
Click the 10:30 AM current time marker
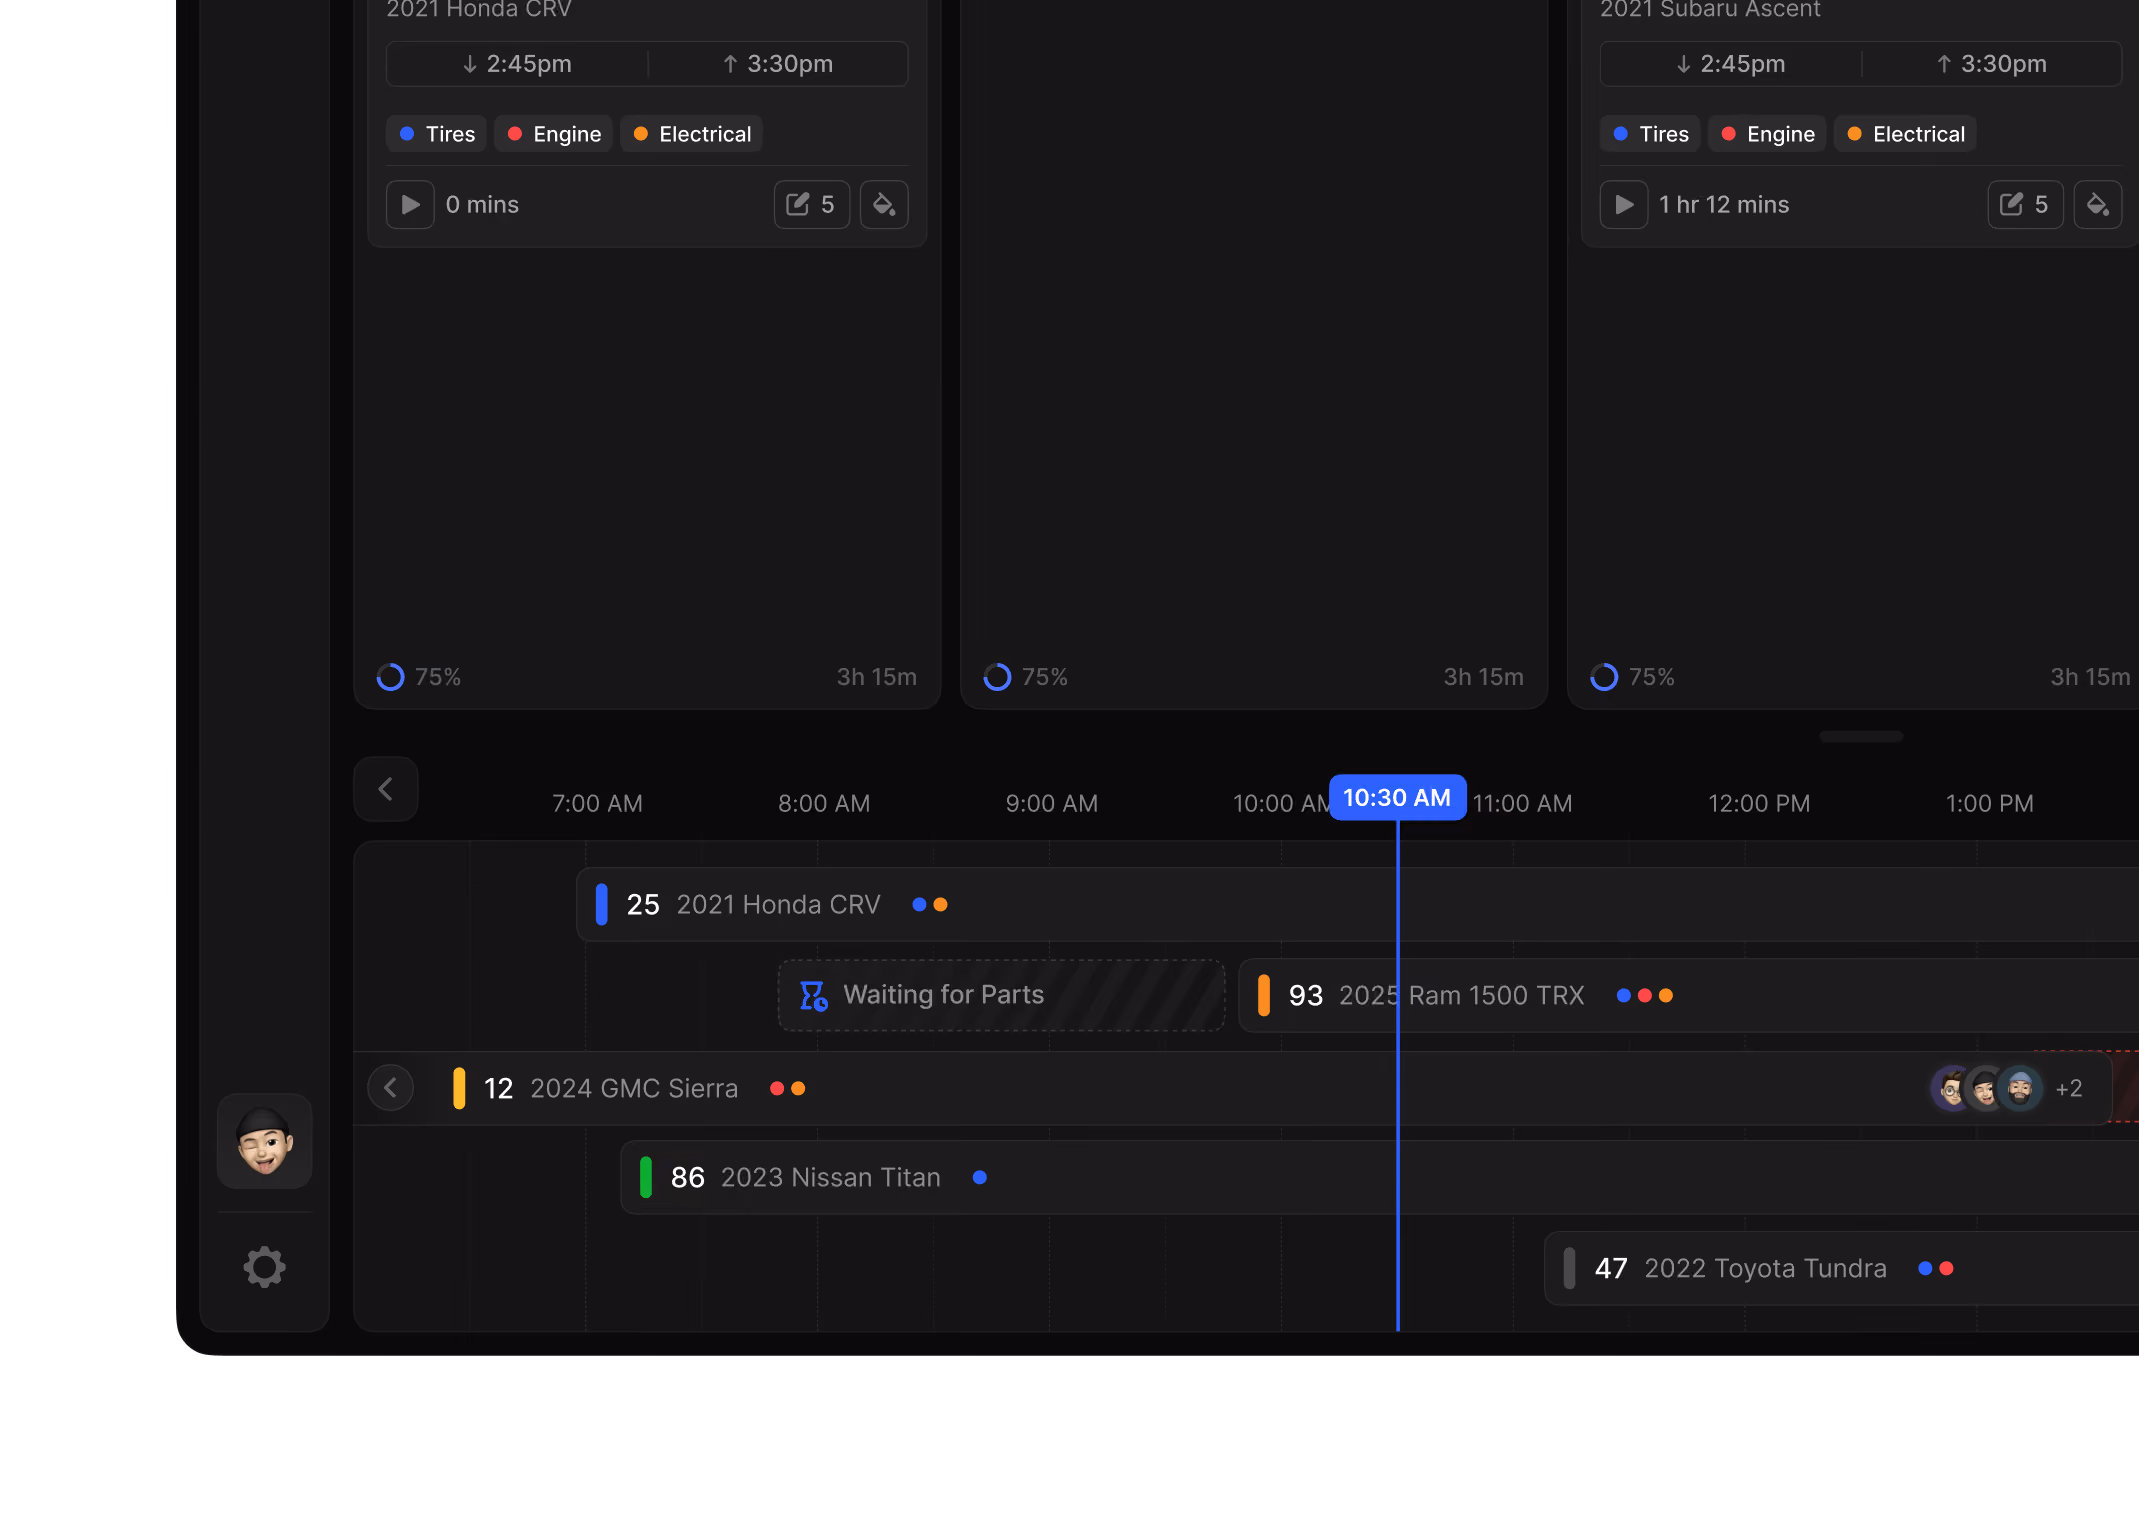pos(1397,798)
